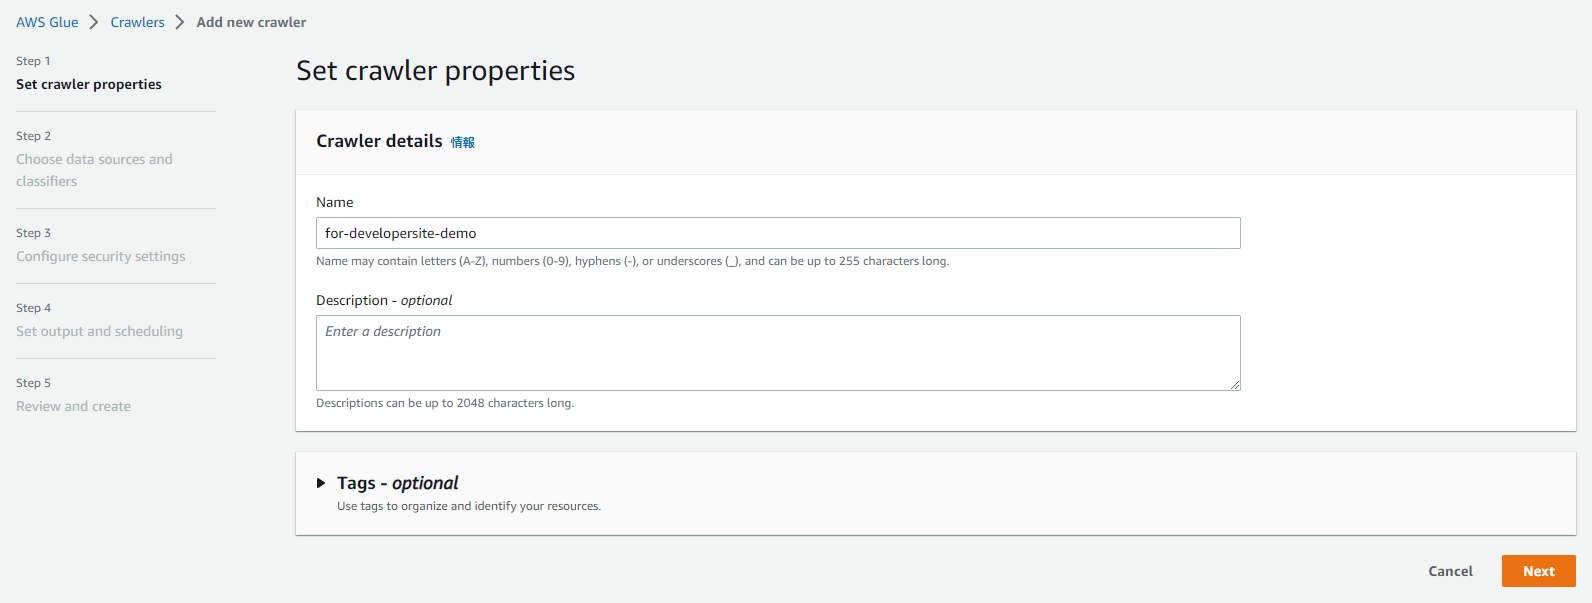Screen dimensions: 1592x603
Task: Click the crawler Name input field
Action: 778,233
